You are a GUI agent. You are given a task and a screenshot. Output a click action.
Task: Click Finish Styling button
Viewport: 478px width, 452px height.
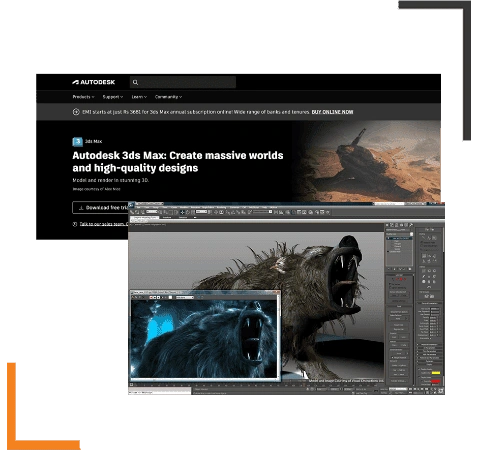tap(429, 230)
